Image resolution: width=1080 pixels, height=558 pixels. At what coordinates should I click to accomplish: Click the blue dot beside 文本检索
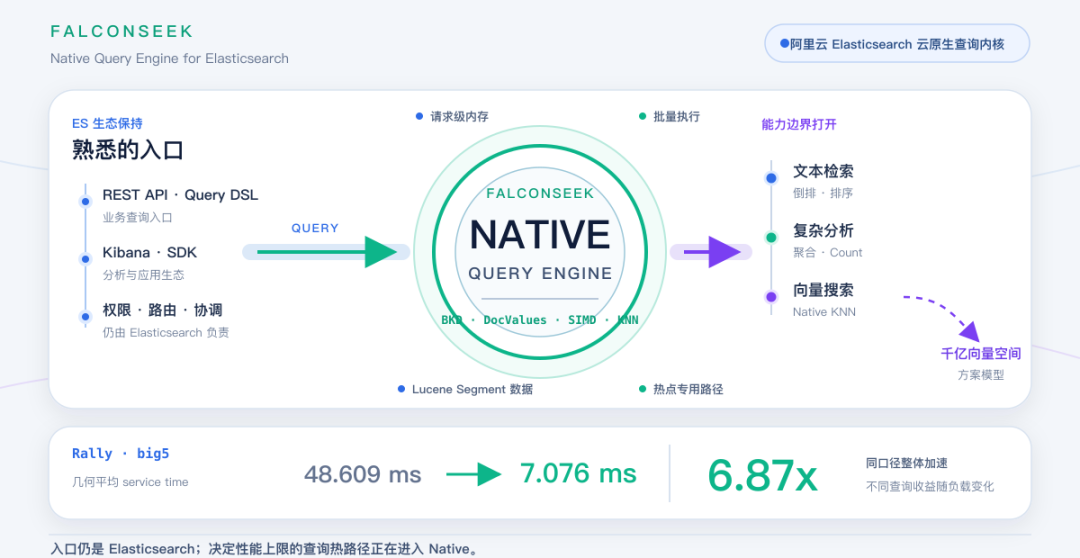click(771, 178)
